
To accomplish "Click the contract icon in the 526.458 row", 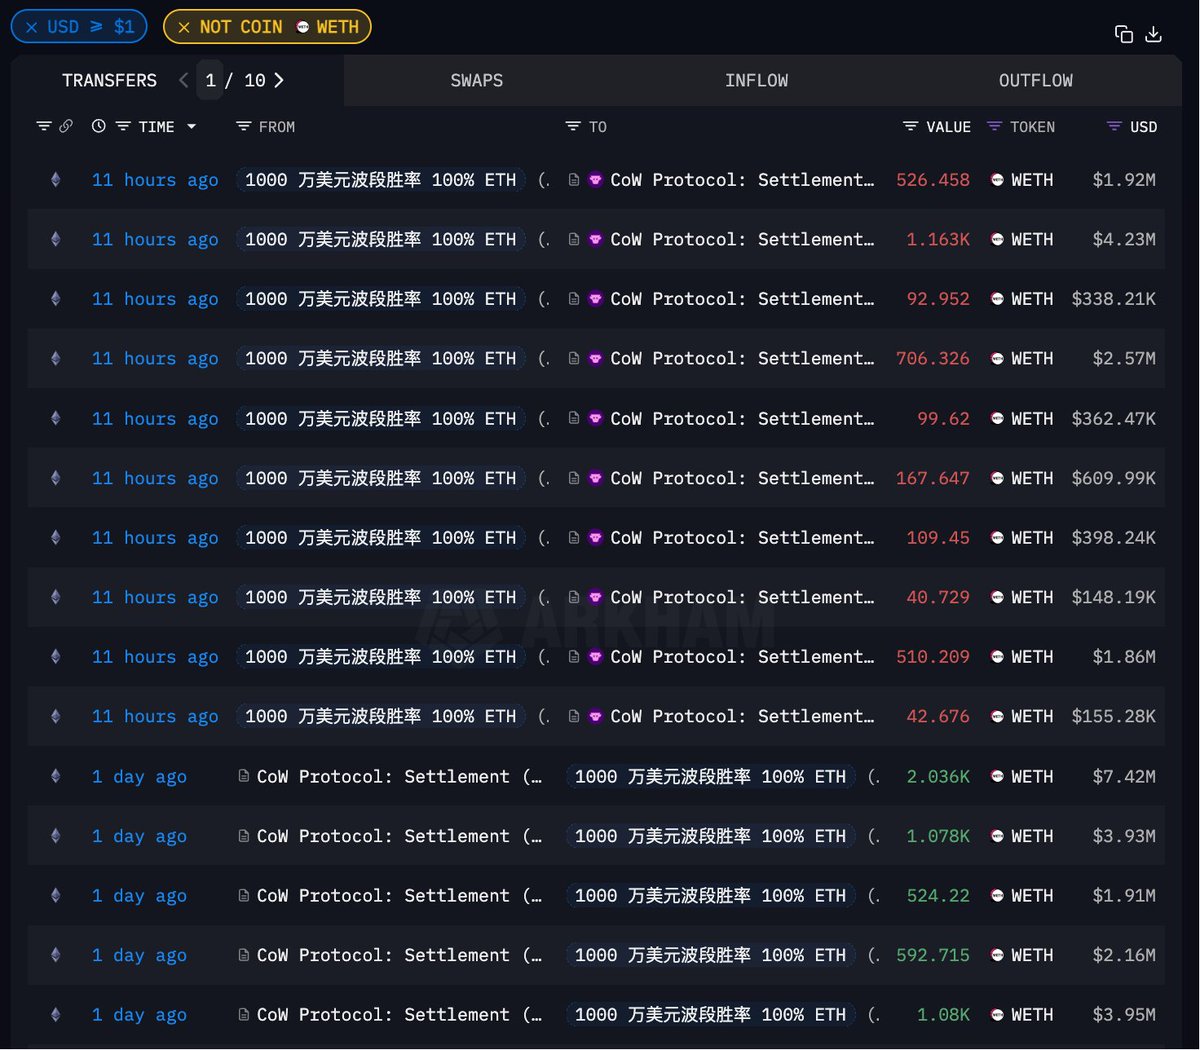I will (x=574, y=180).
